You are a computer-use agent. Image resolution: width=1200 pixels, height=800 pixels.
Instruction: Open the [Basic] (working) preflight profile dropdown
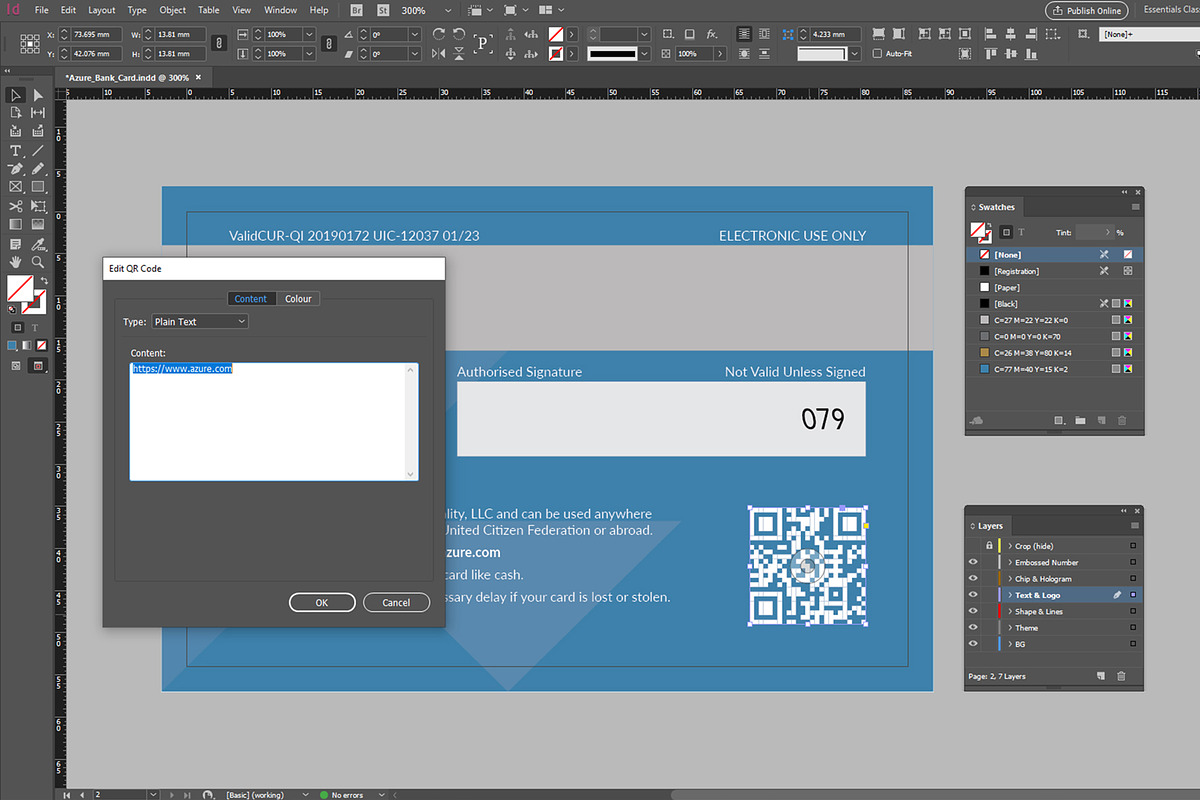[307, 795]
